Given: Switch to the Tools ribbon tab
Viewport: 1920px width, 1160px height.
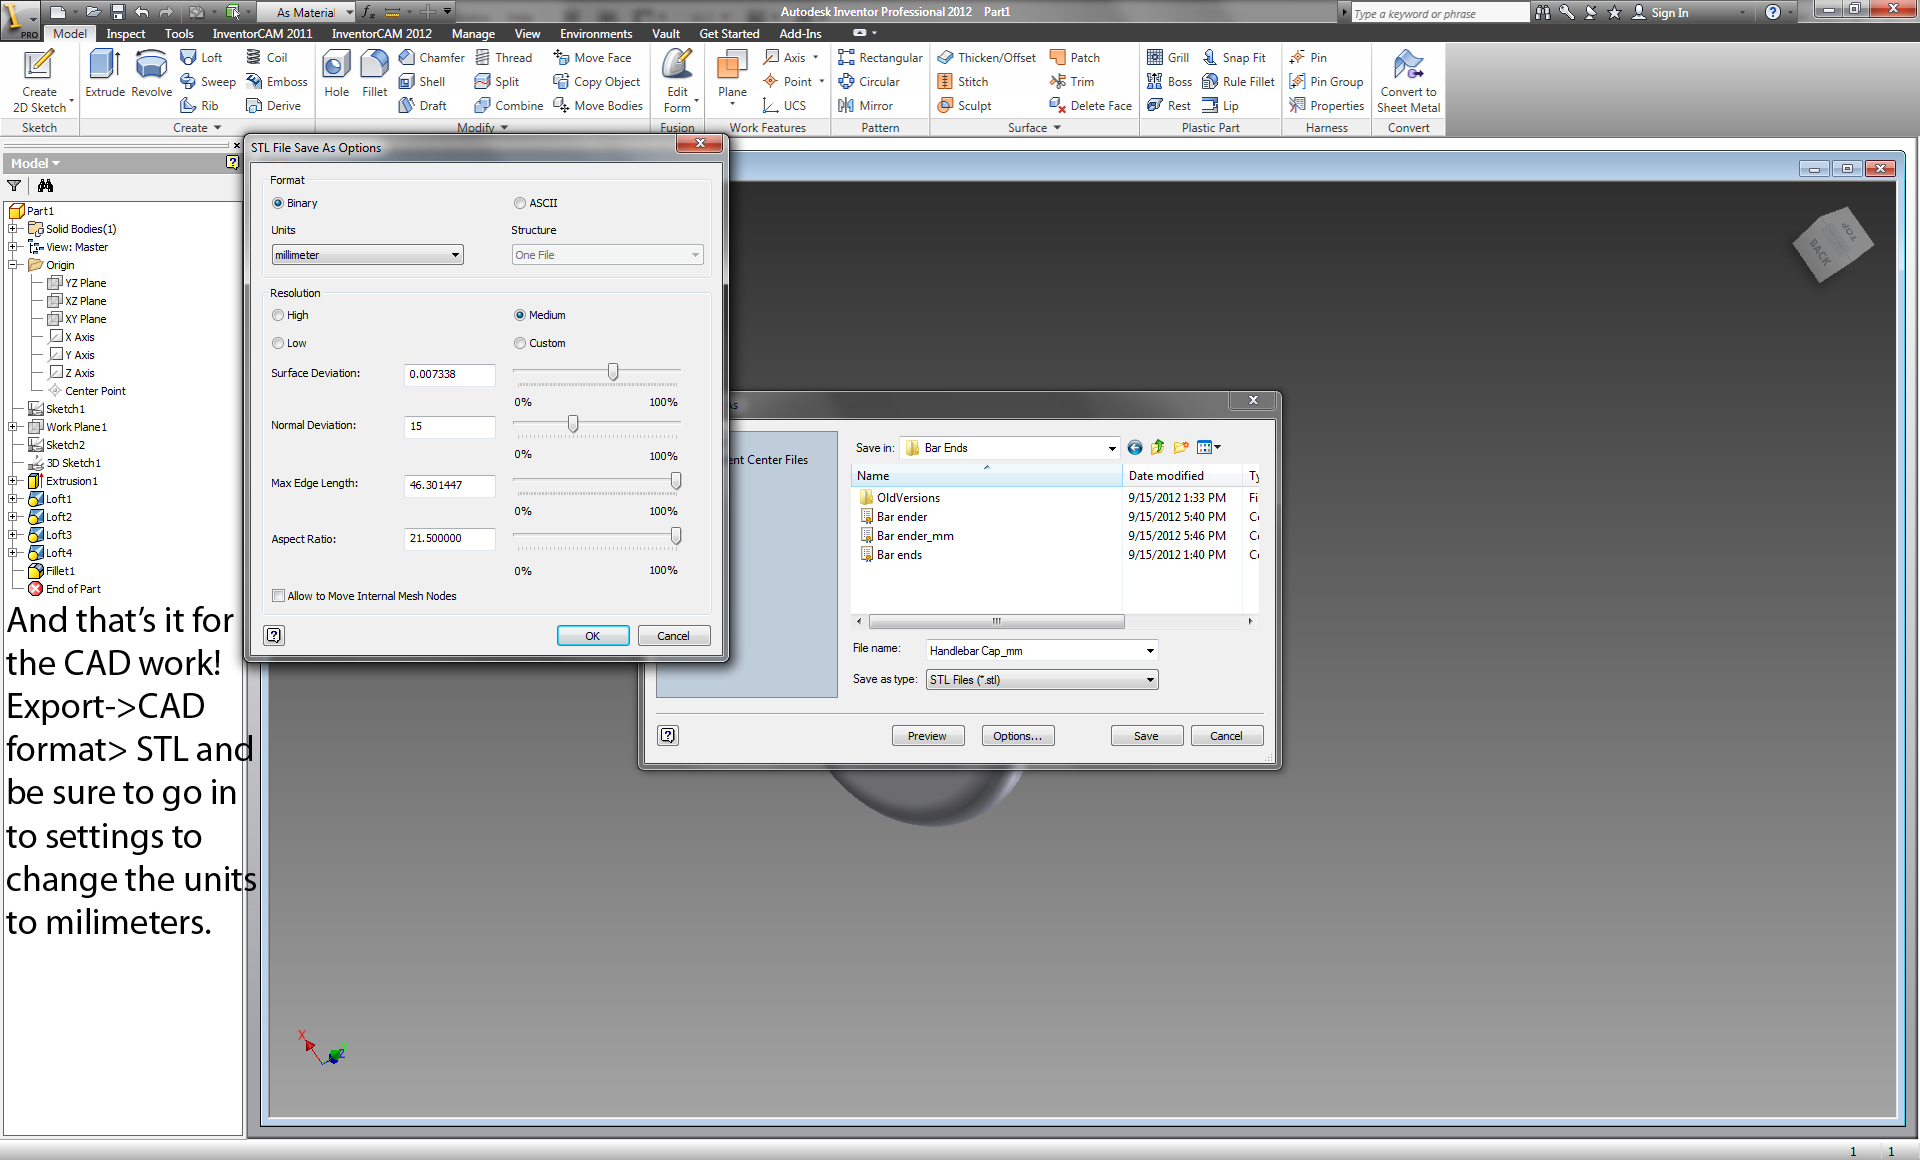Looking at the screenshot, I should click(x=179, y=34).
